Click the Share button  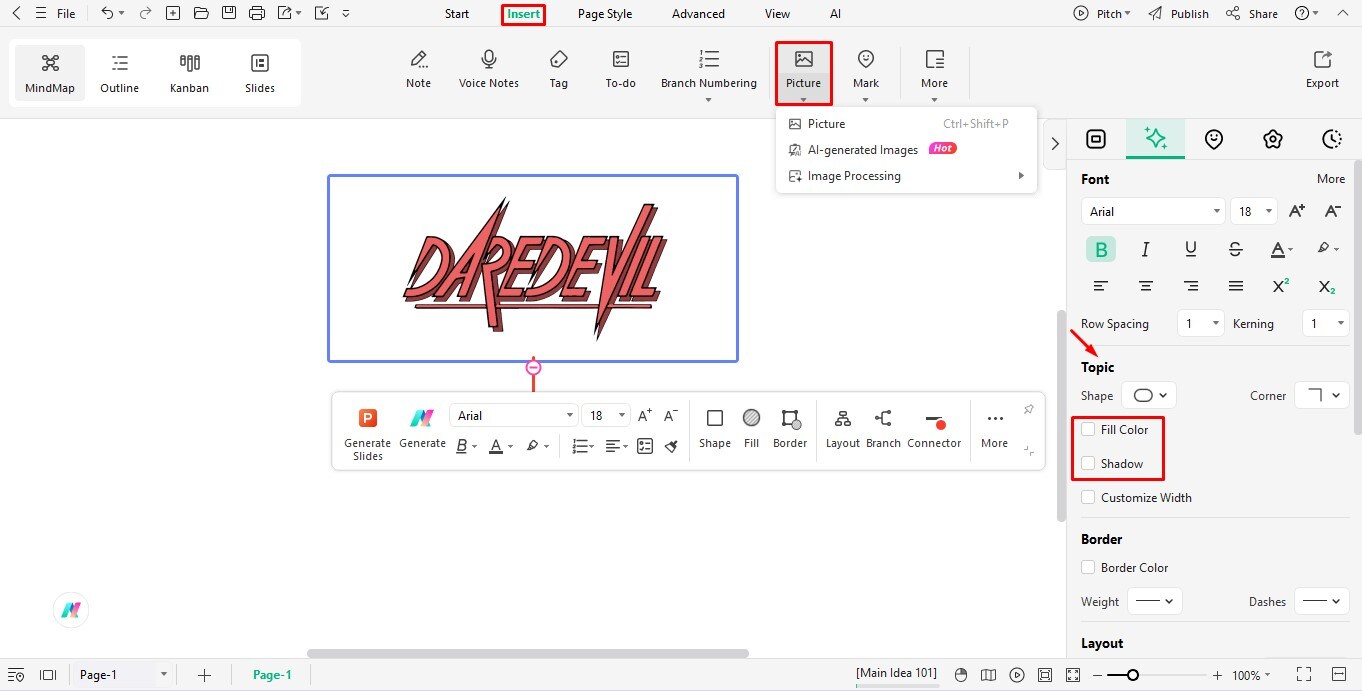tap(1252, 14)
